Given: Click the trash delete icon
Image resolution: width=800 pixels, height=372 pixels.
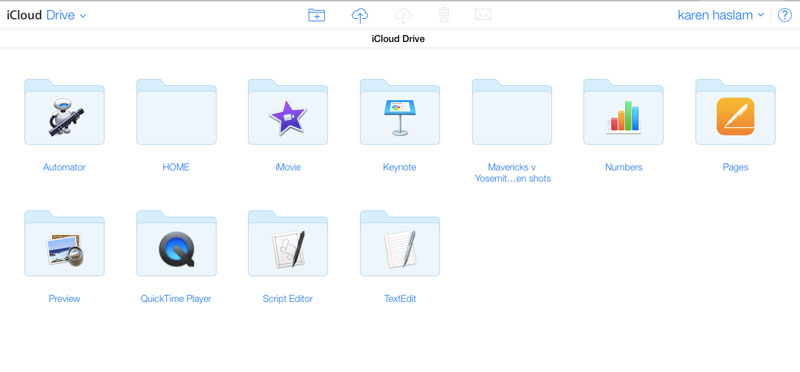Looking at the screenshot, I should click(x=444, y=15).
